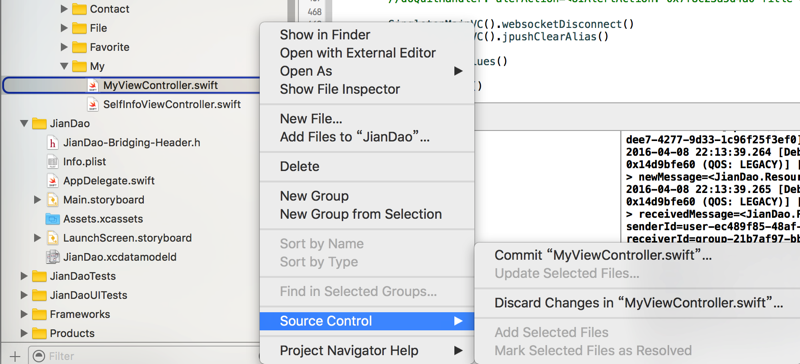Click the JianDao.xcdatamodeld data model icon

point(53,257)
